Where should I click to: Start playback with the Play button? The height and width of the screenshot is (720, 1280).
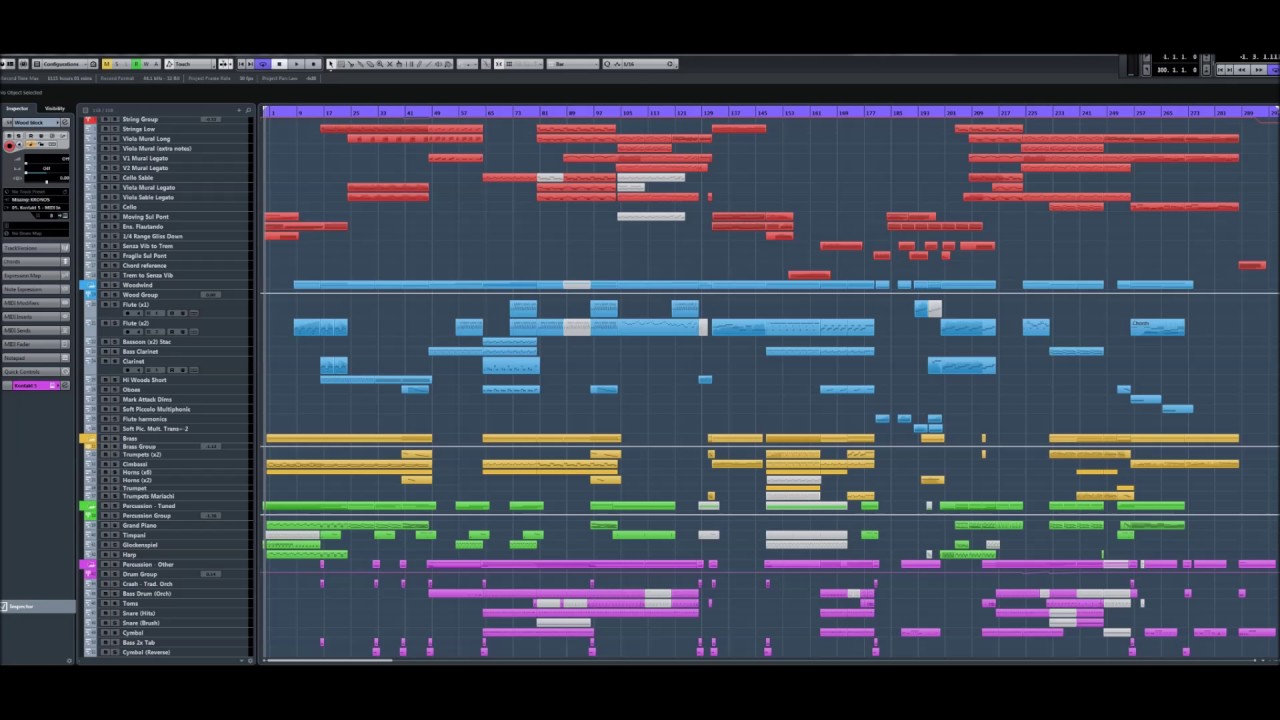(x=296, y=64)
